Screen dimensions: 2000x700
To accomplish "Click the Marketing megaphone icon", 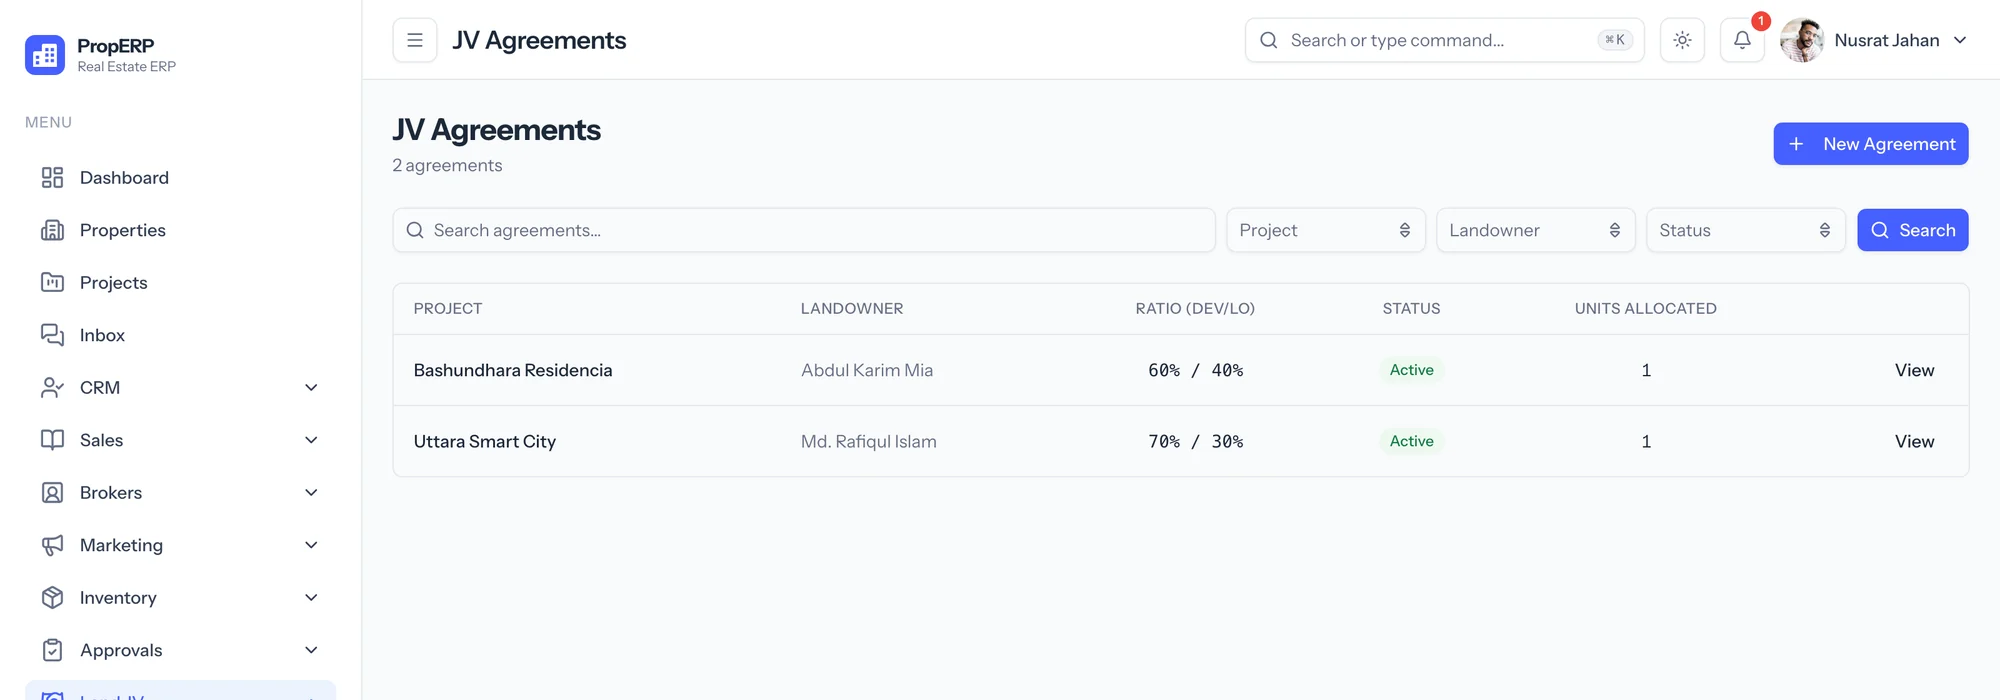I will [x=52, y=545].
